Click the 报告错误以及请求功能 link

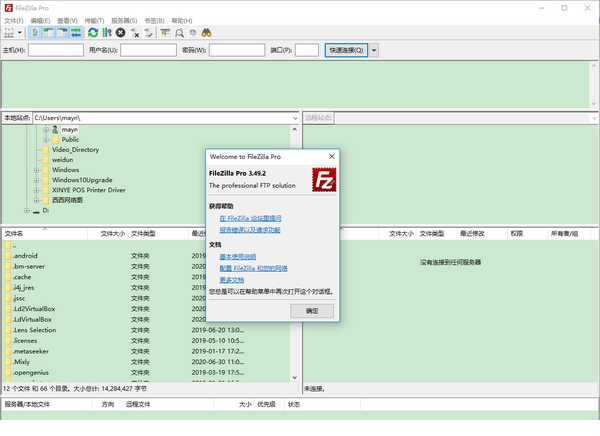250,230
